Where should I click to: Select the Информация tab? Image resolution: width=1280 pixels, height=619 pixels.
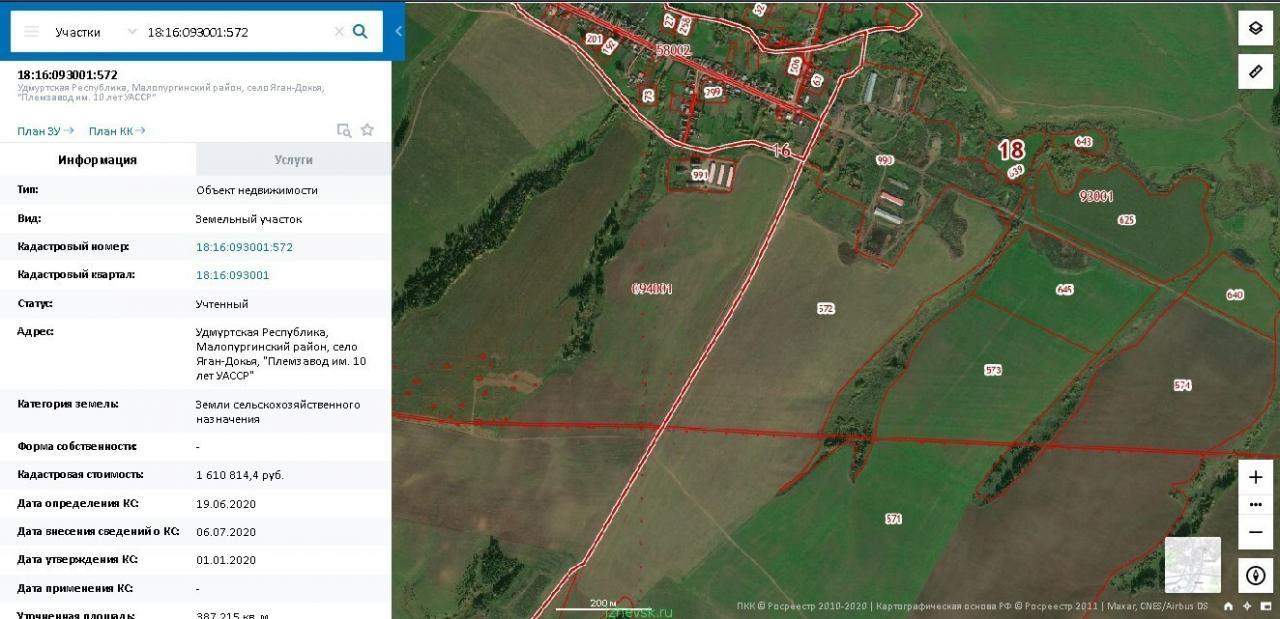98,160
